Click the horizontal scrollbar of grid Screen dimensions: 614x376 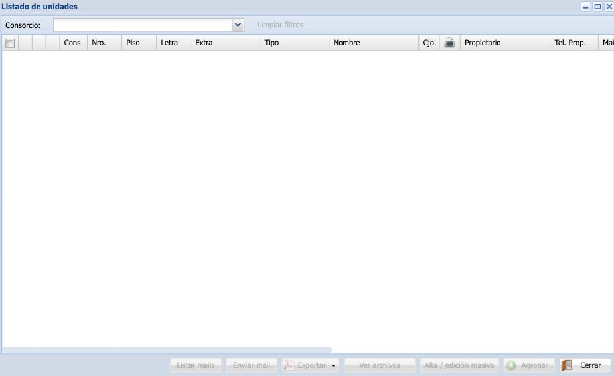click(x=167, y=349)
